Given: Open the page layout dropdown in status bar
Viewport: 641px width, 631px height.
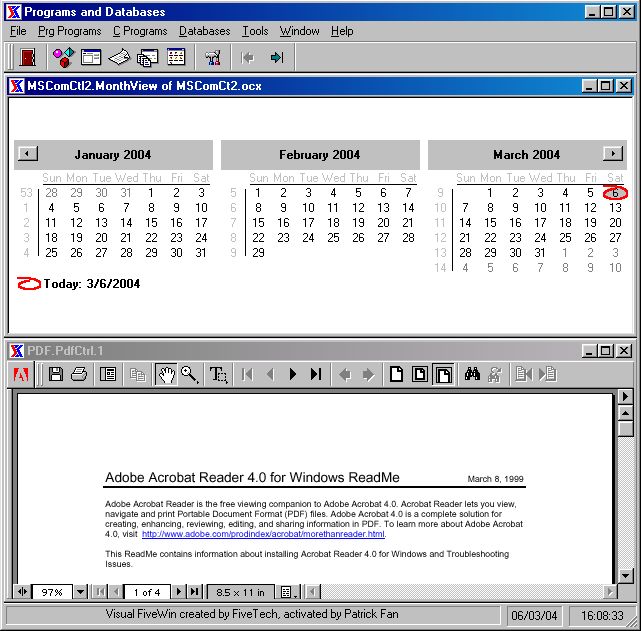Looking at the screenshot, I should (287, 592).
